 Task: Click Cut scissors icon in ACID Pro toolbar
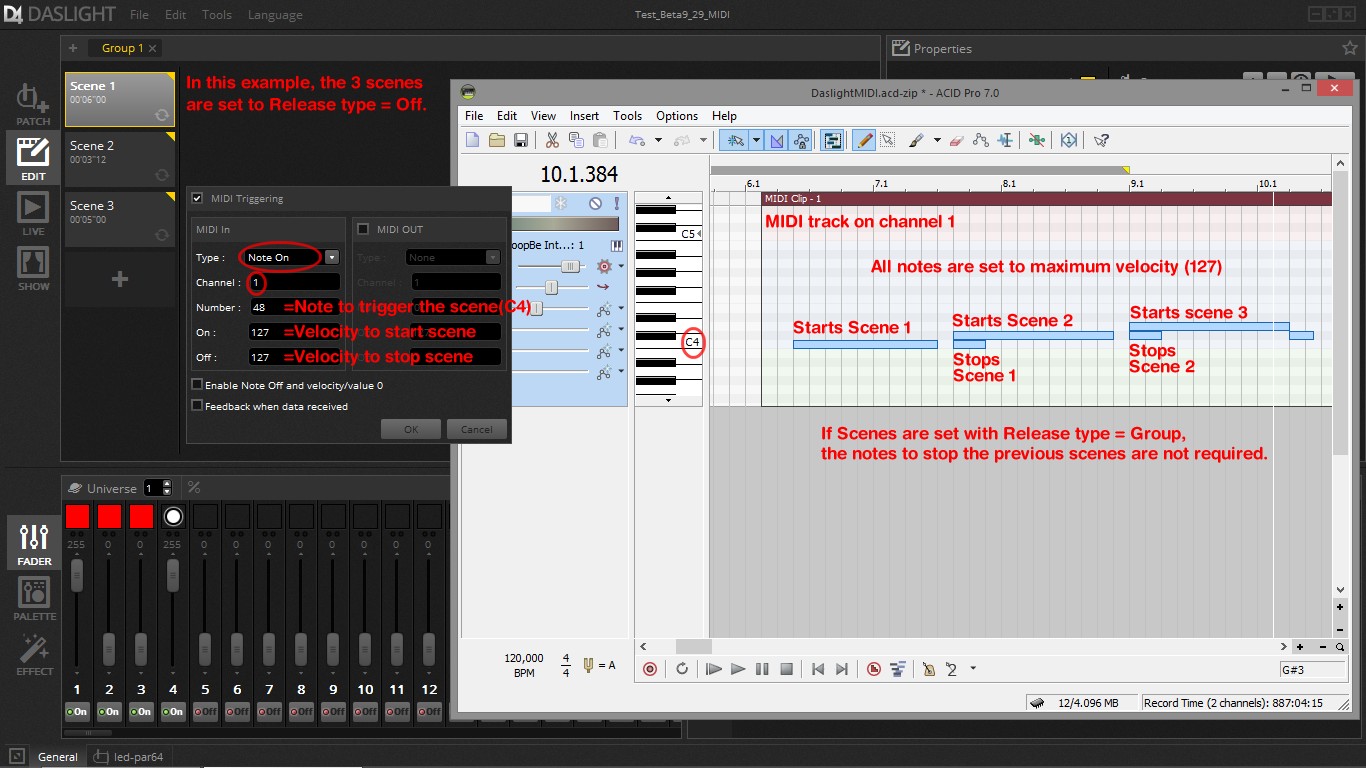tap(552, 141)
